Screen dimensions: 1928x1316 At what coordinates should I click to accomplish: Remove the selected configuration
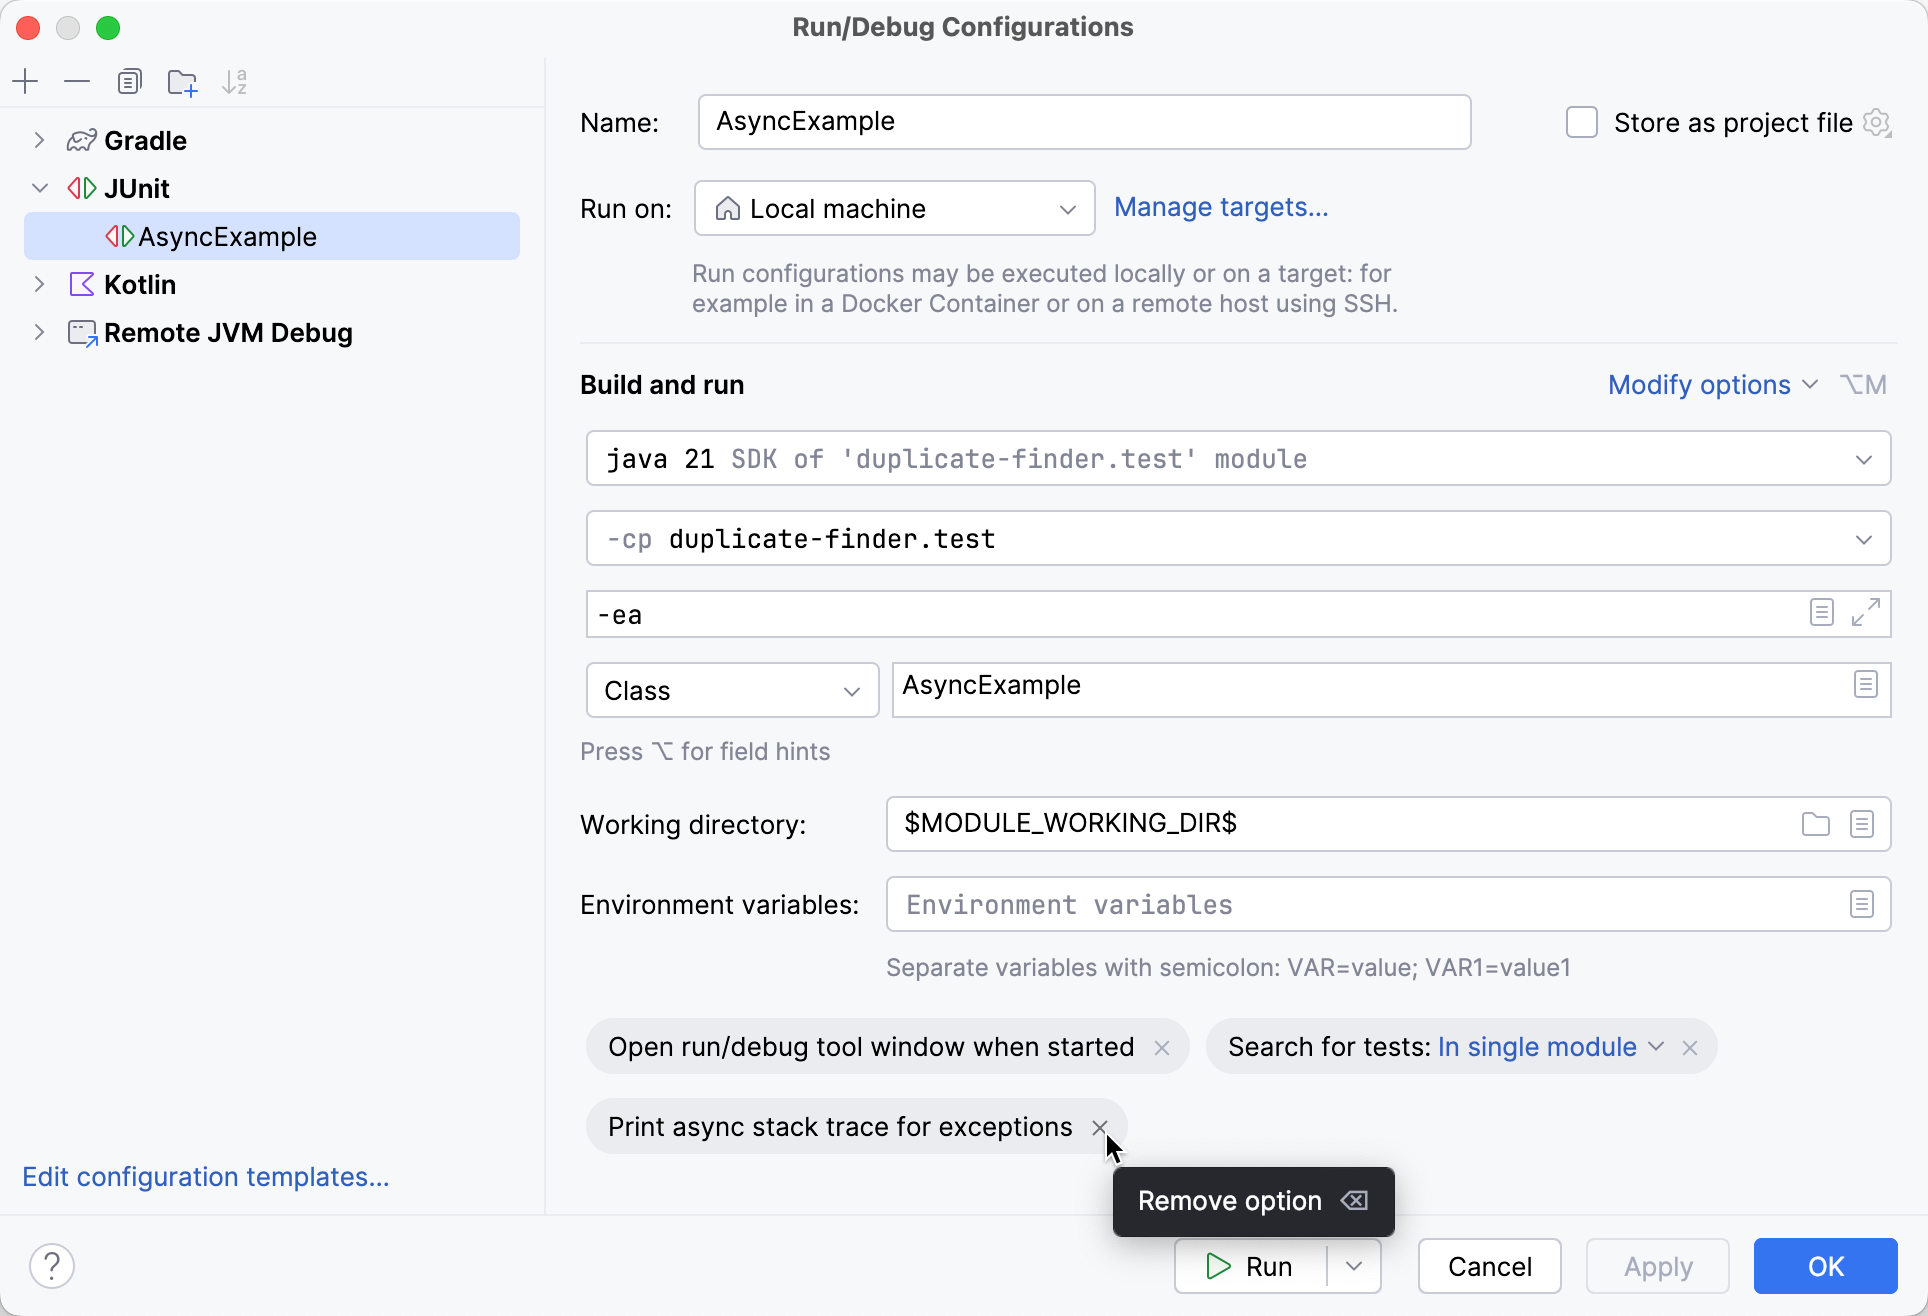(77, 81)
